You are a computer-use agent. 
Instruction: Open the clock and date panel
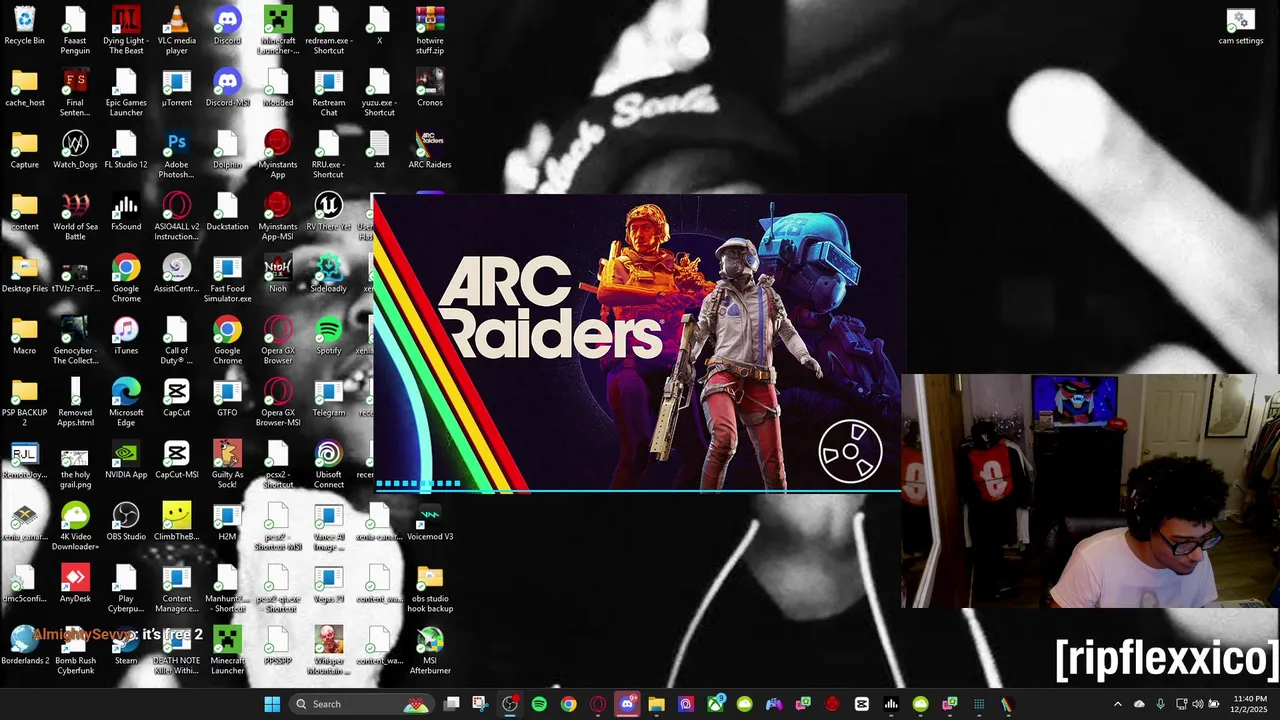1249,704
